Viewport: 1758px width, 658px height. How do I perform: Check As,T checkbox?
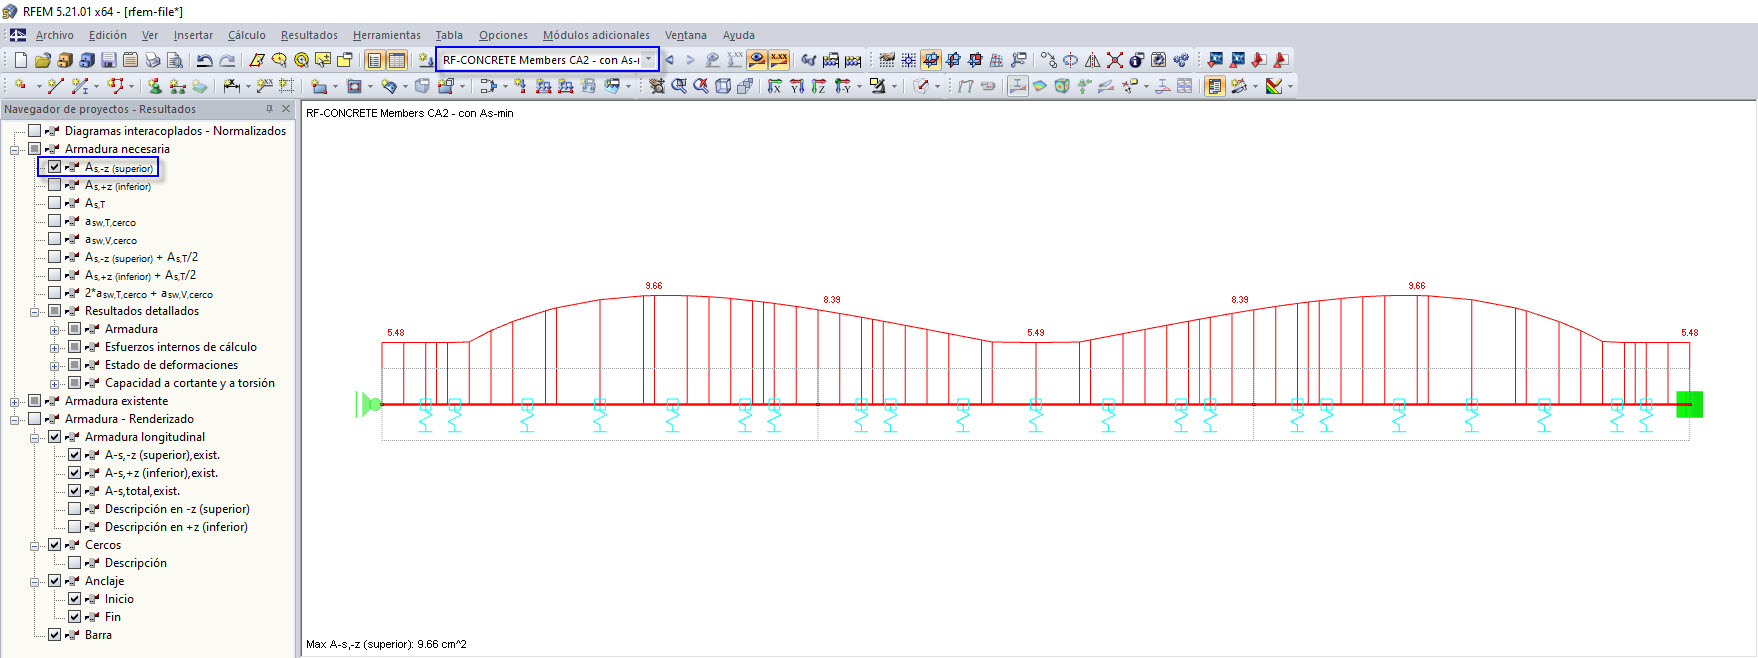tap(55, 203)
